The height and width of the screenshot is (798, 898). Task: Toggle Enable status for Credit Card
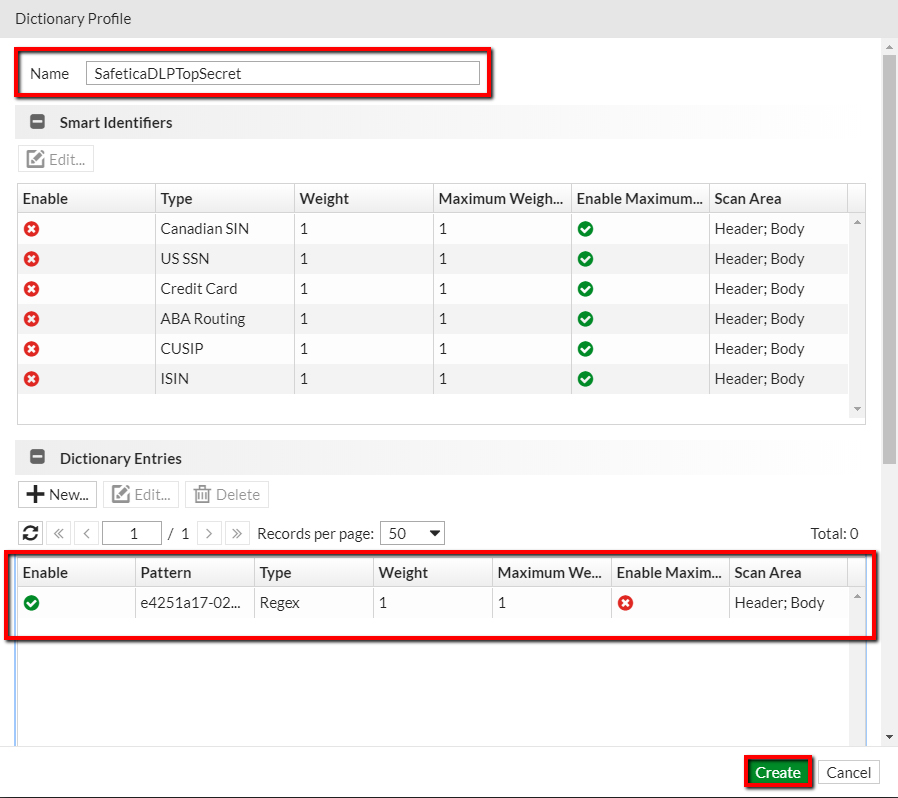click(x=31, y=289)
